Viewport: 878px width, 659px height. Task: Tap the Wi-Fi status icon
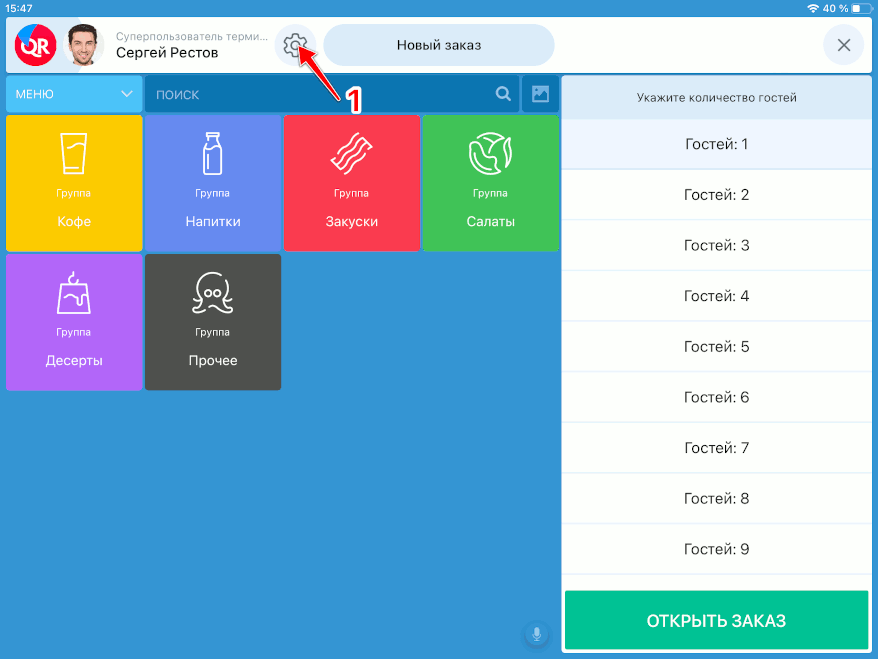(x=812, y=8)
